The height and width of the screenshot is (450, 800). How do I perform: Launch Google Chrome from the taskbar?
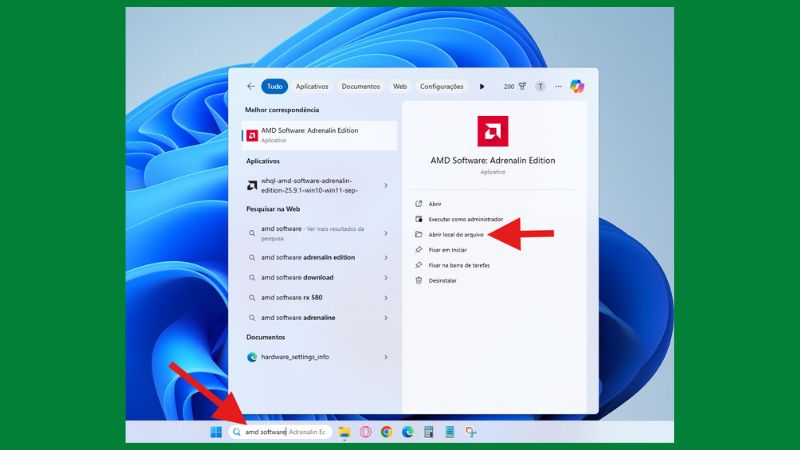pos(386,432)
